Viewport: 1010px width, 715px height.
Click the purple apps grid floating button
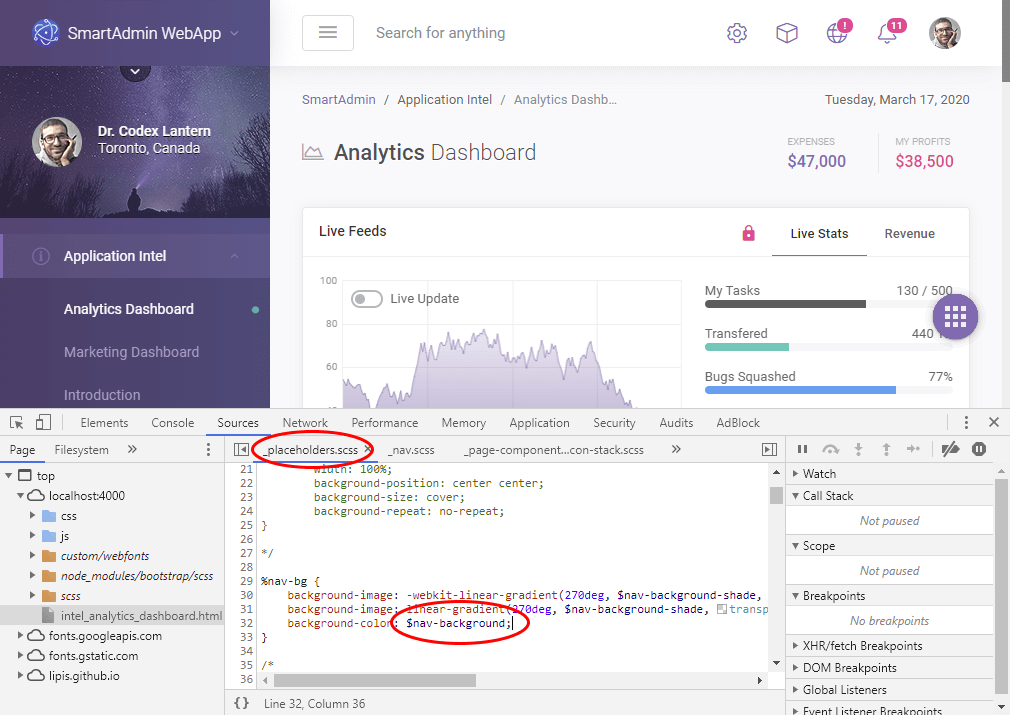tap(955, 316)
